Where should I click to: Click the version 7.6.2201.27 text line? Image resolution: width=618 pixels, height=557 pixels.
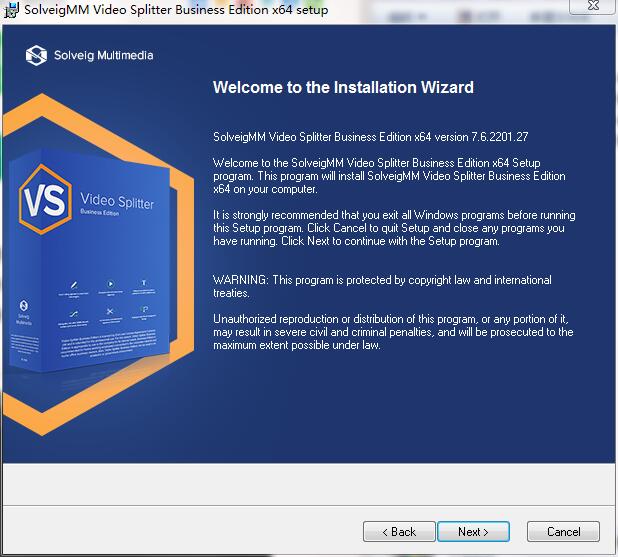pyautogui.click(x=370, y=137)
